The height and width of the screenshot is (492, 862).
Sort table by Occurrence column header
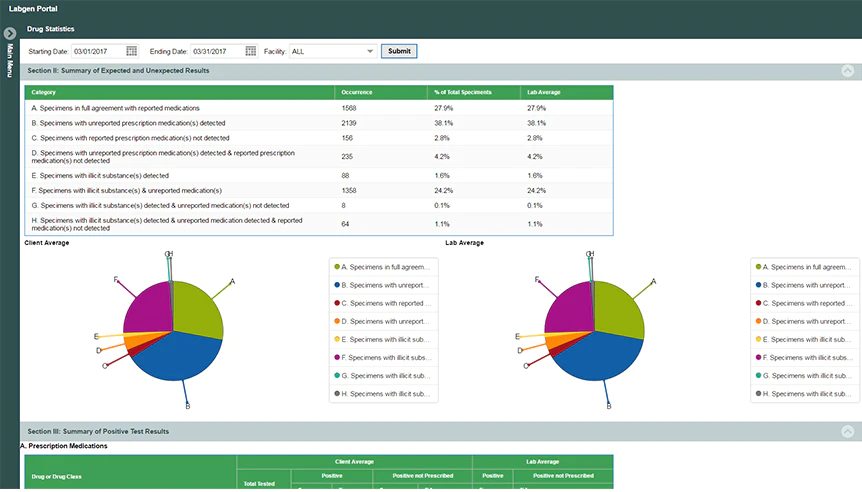(357, 92)
